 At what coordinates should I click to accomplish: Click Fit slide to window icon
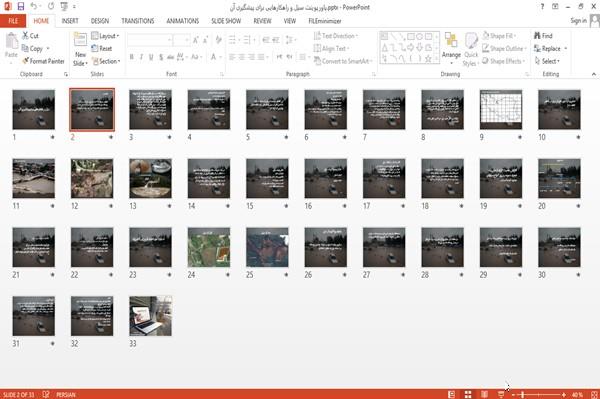point(594,394)
